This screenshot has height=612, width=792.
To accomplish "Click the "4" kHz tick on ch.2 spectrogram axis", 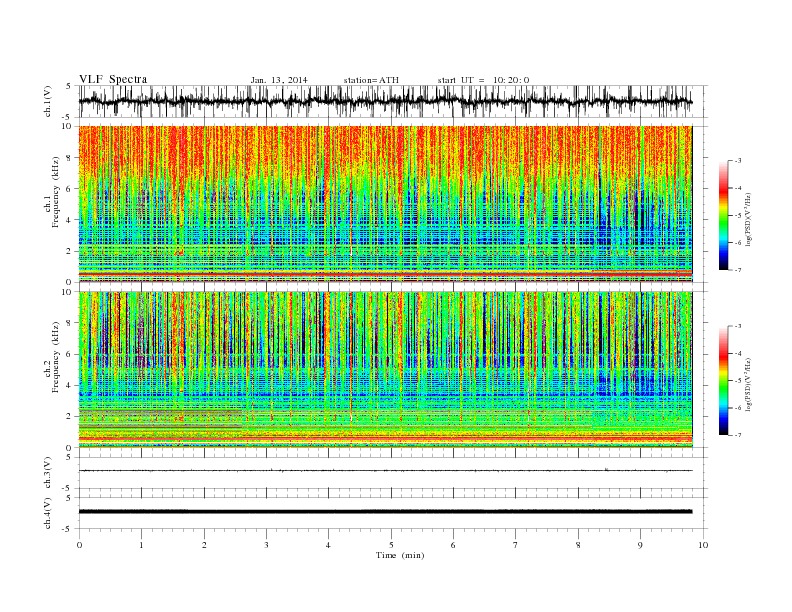I will [x=70, y=386].
